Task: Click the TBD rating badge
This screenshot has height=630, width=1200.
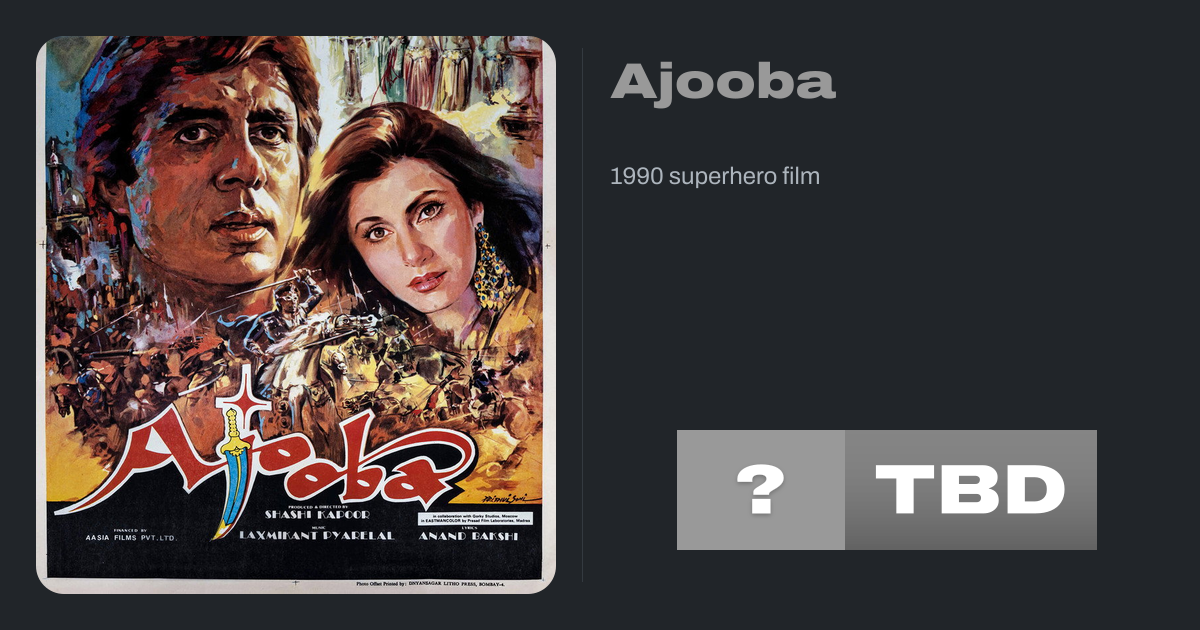Action: (971, 490)
